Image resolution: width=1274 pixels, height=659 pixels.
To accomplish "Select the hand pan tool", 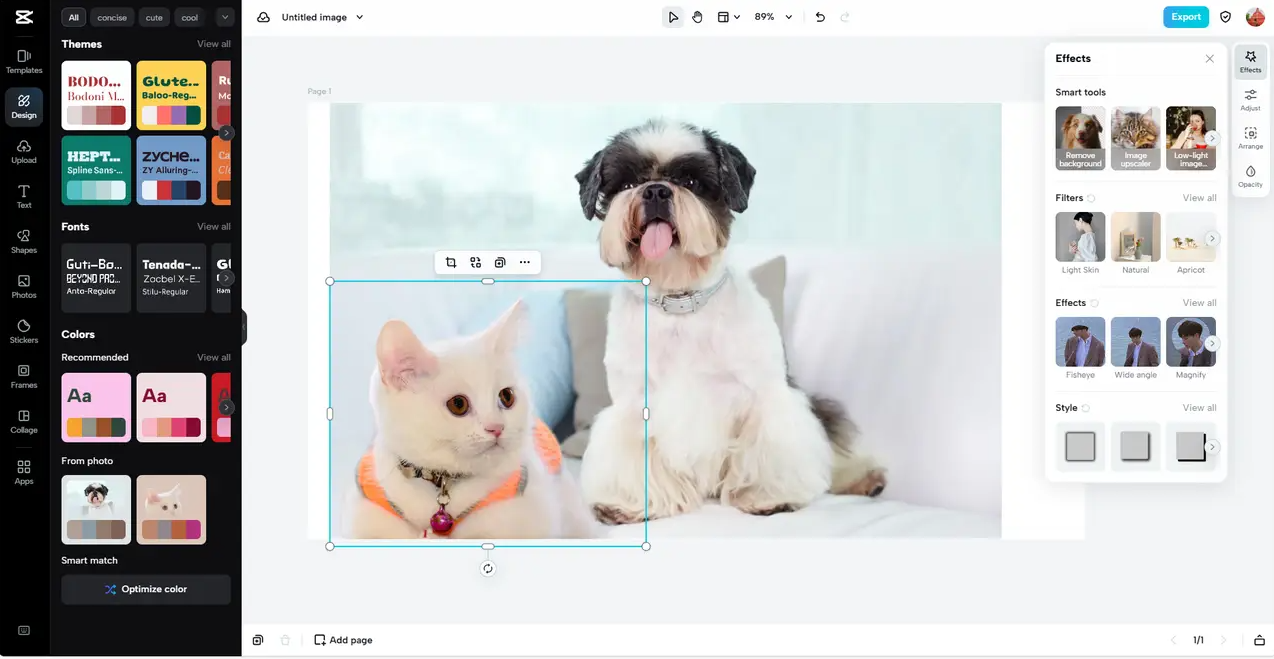I will 698,17.
